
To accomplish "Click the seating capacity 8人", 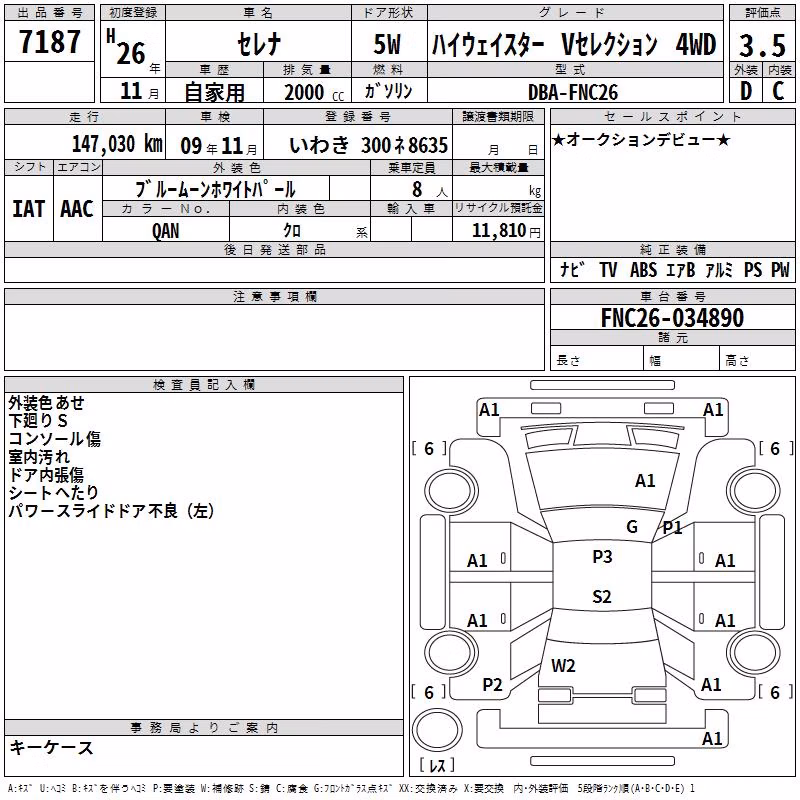I will point(429,190).
